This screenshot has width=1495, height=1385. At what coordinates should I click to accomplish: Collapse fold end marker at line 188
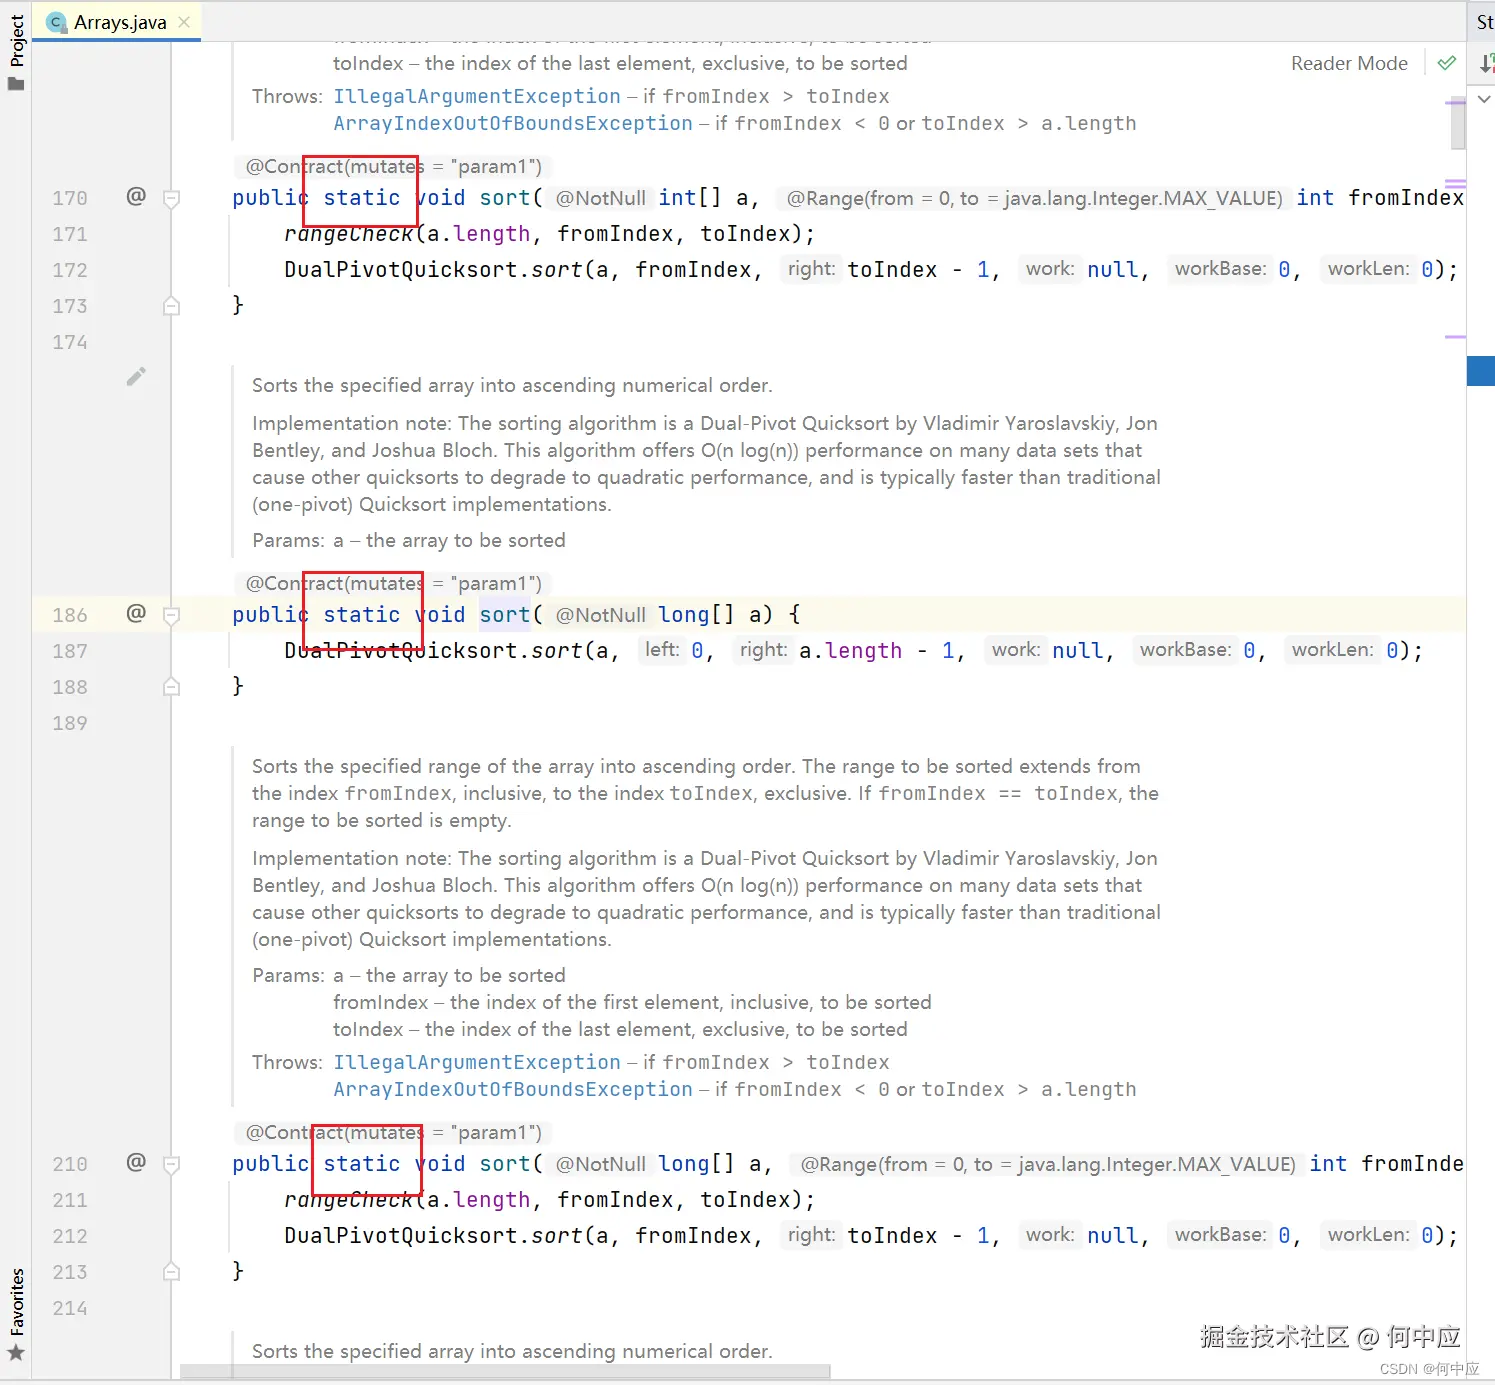172,687
